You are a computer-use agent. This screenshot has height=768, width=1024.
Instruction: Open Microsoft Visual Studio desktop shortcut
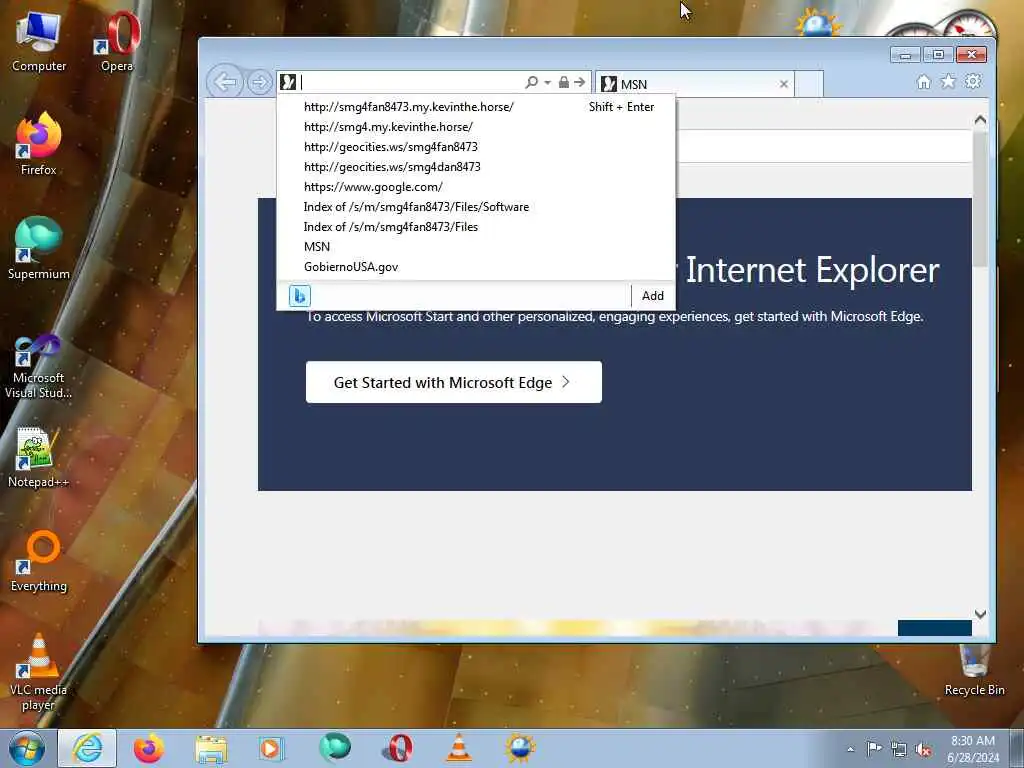click(39, 366)
